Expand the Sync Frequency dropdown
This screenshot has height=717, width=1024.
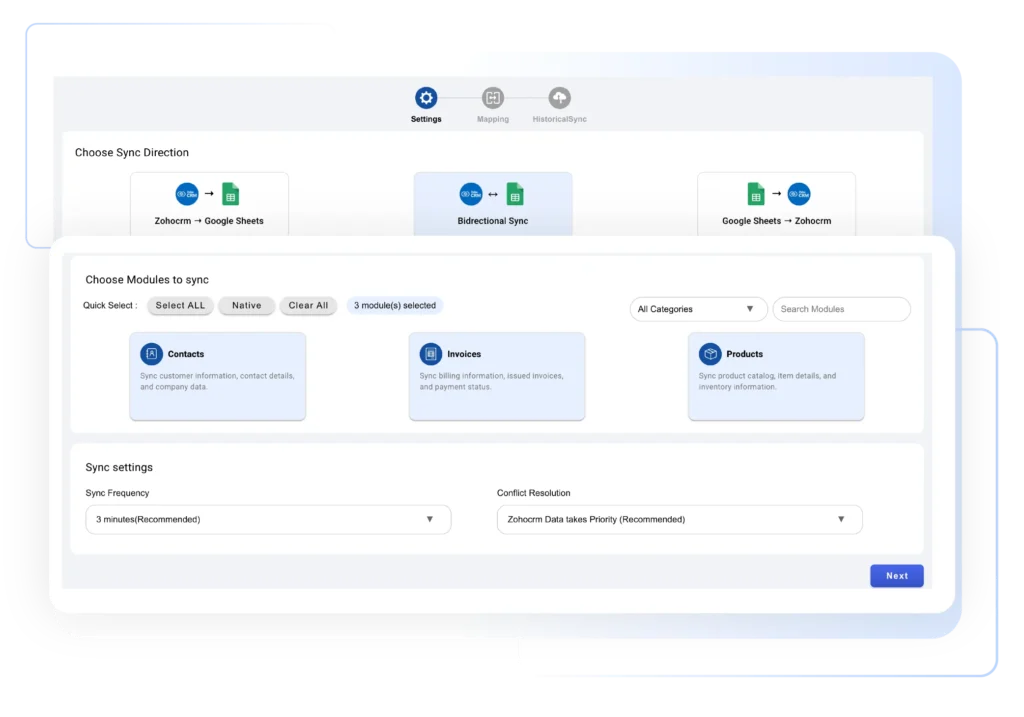(267, 519)
